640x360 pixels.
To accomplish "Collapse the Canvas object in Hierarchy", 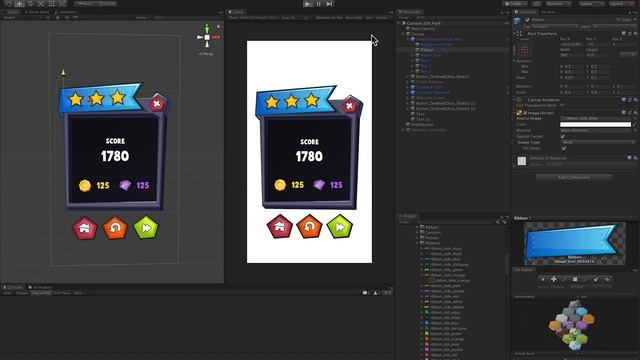I will [x=403, y=34].
